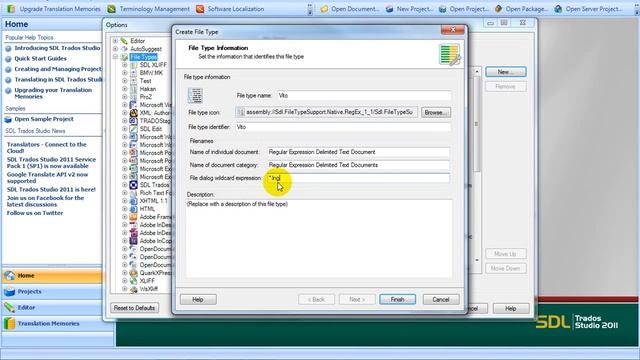The image size is (640, 360).
Task: Click the file type document icon in the dialog
Action: (195, 95)
